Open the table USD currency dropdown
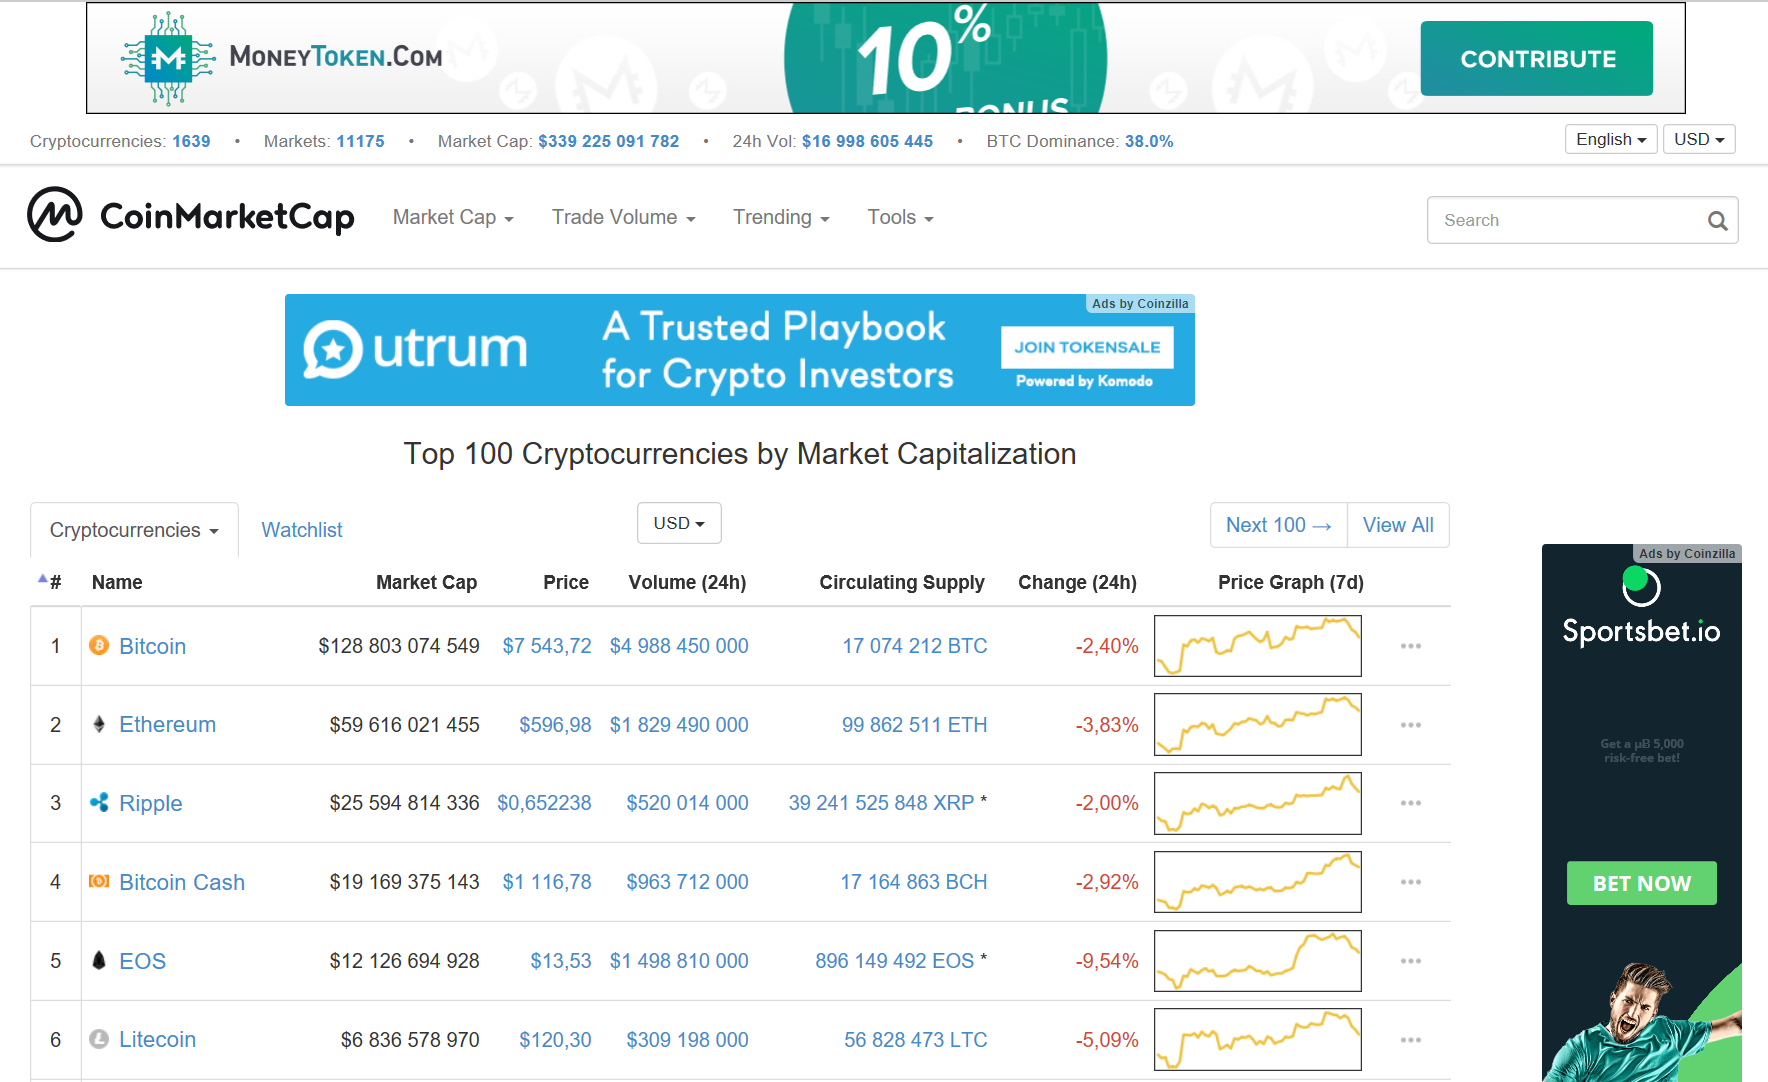 click(679, 523)
